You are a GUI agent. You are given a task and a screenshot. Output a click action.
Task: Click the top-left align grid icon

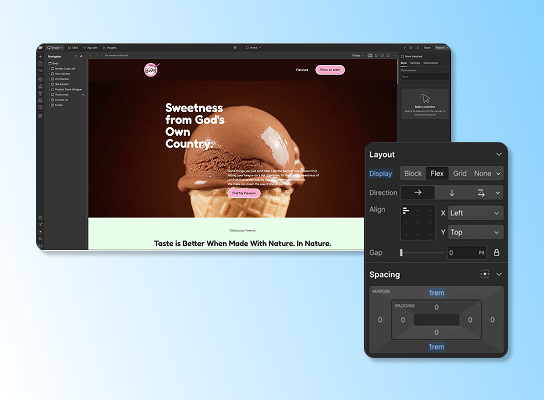(406, 211)
